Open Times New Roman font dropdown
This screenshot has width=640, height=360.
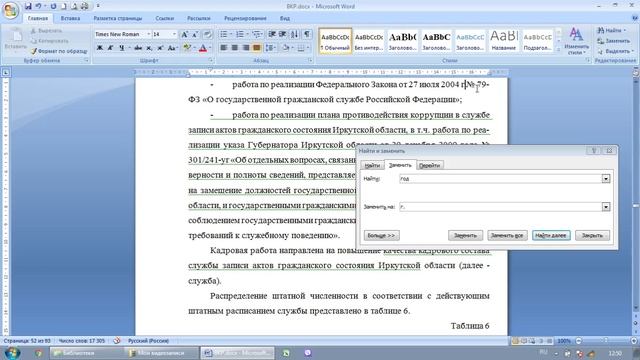pyautogui.click(x=149, y=34)
